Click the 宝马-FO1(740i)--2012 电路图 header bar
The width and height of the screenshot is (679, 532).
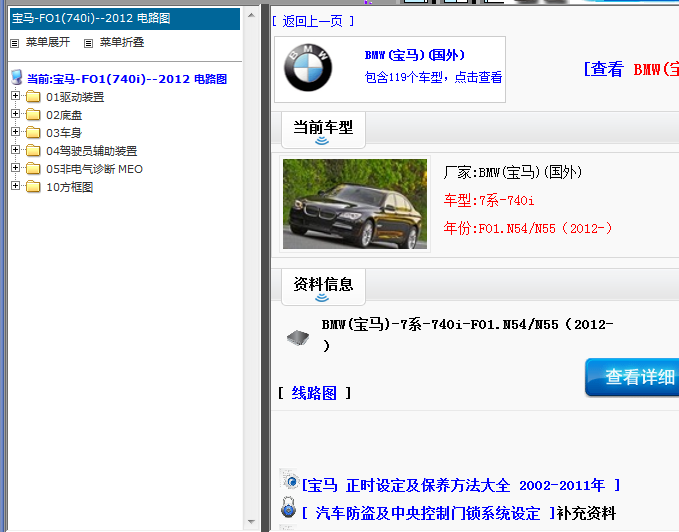click(125, 19)
